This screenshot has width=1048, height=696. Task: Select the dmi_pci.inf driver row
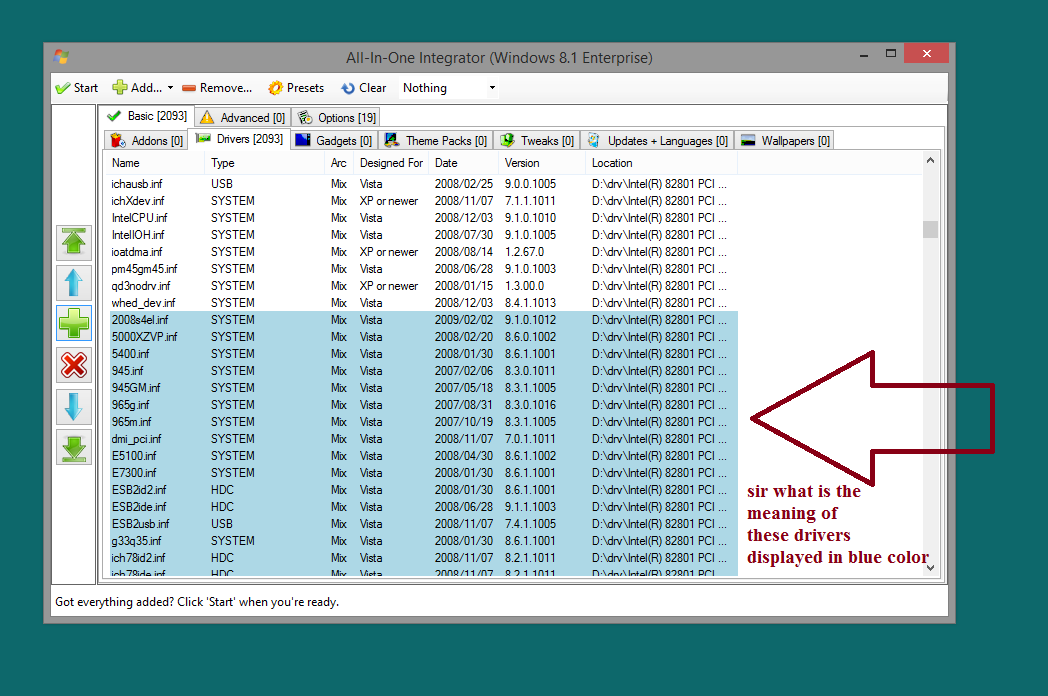[x=424, y=439]
